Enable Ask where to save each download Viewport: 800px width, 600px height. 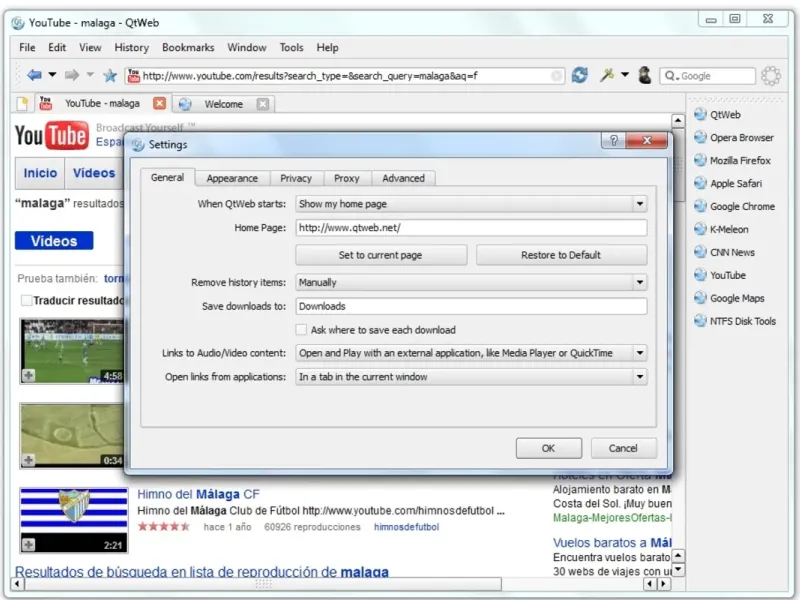(301, 330)
